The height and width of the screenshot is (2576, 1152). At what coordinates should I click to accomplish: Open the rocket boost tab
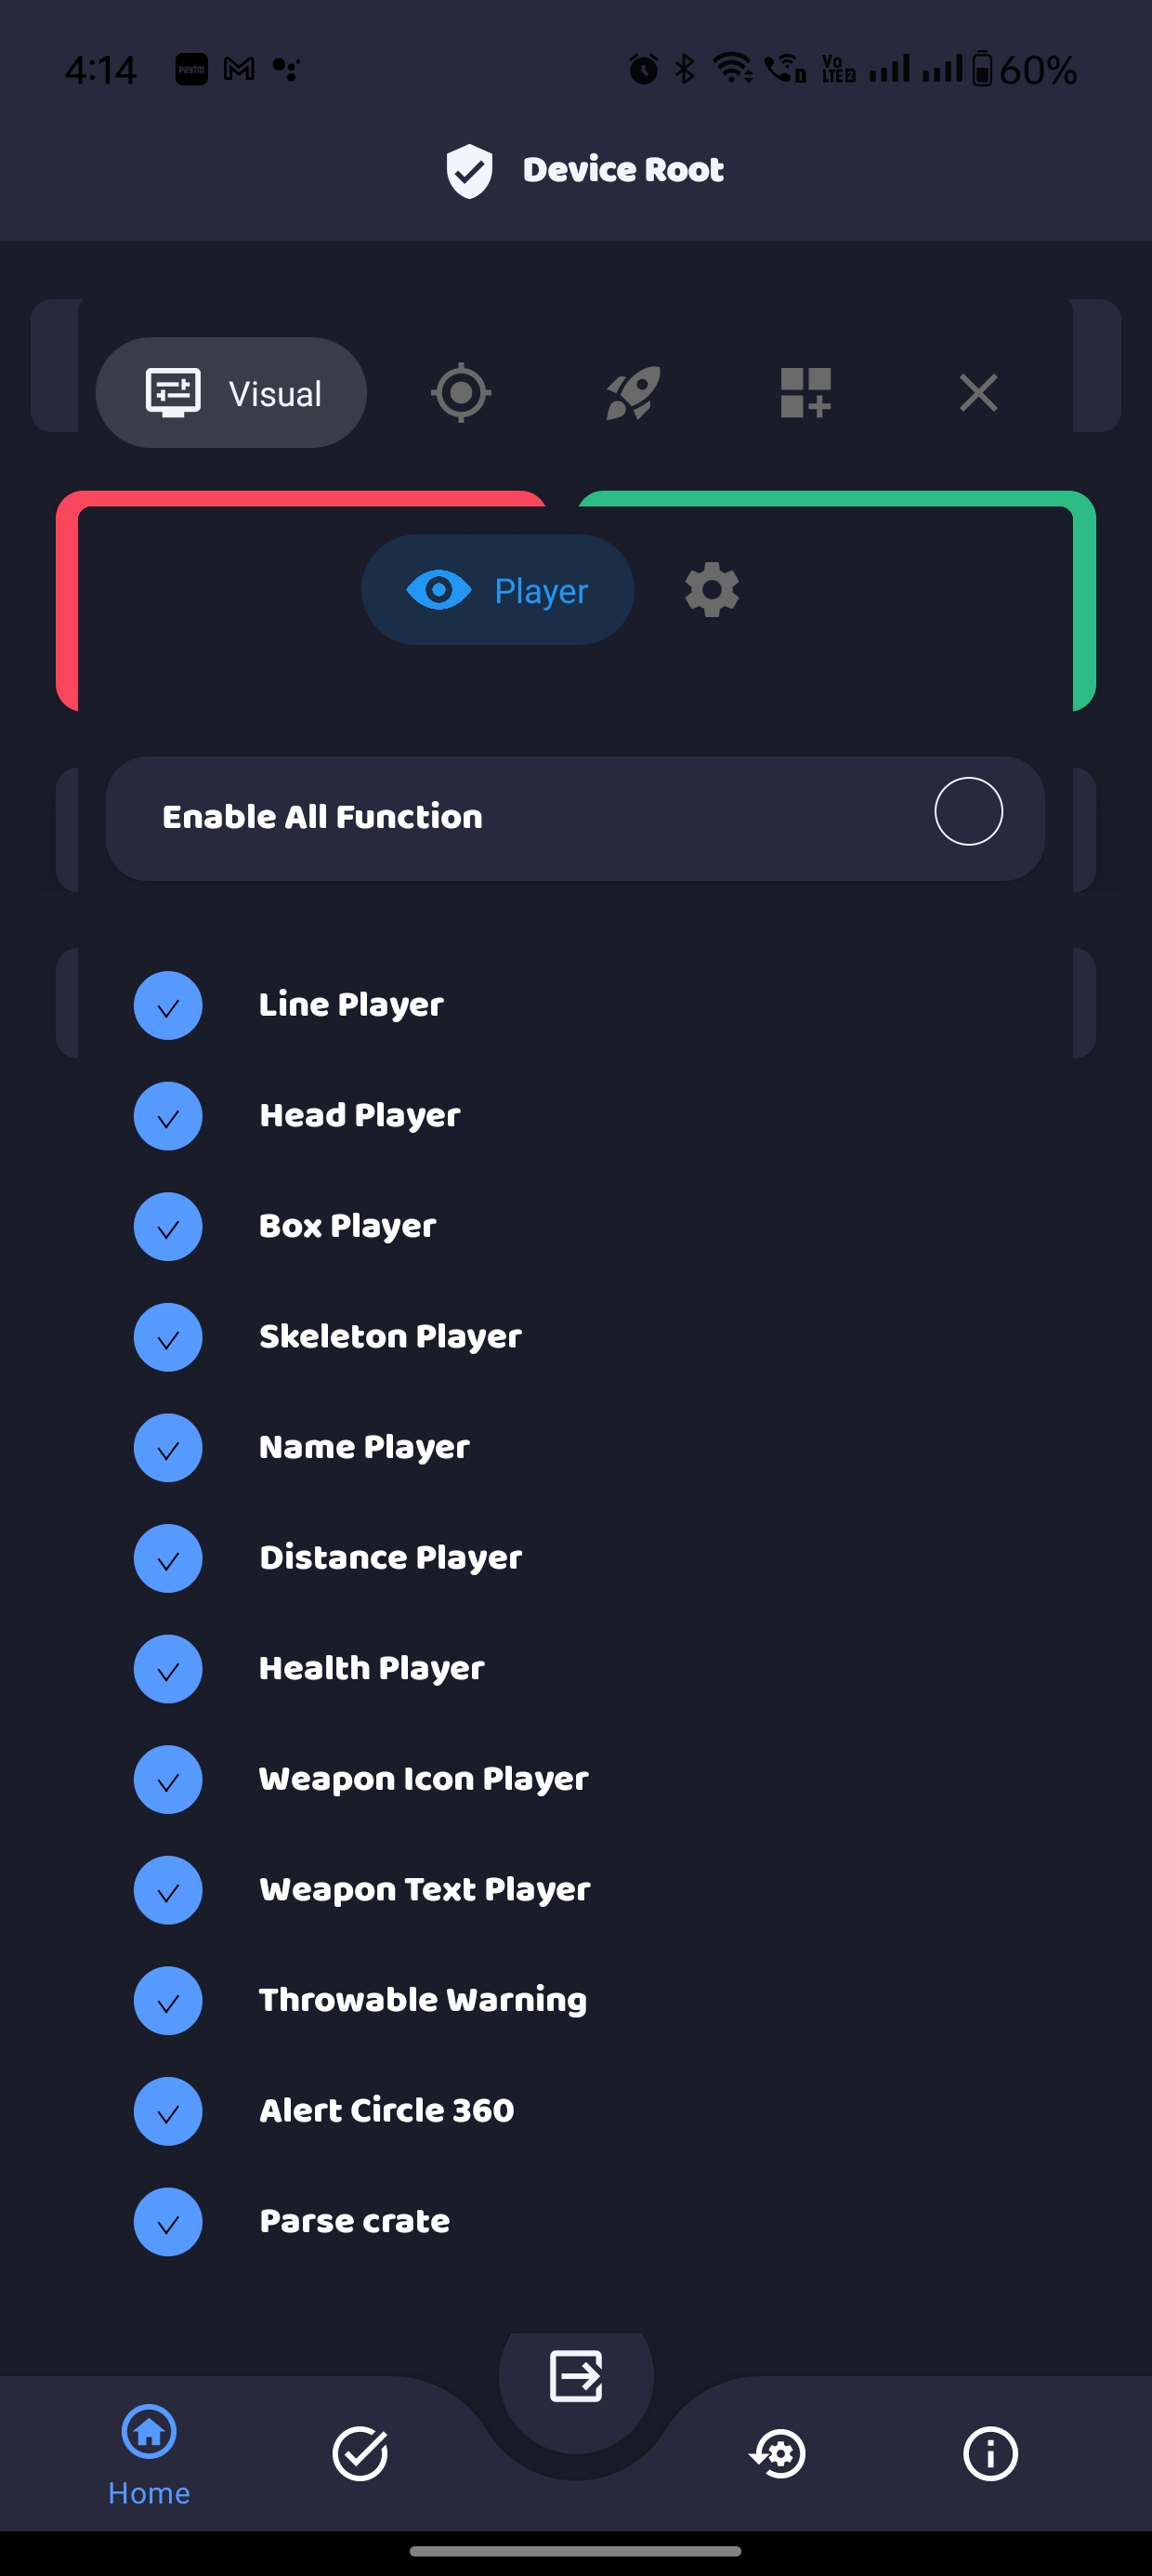click(x=633, y=393)
